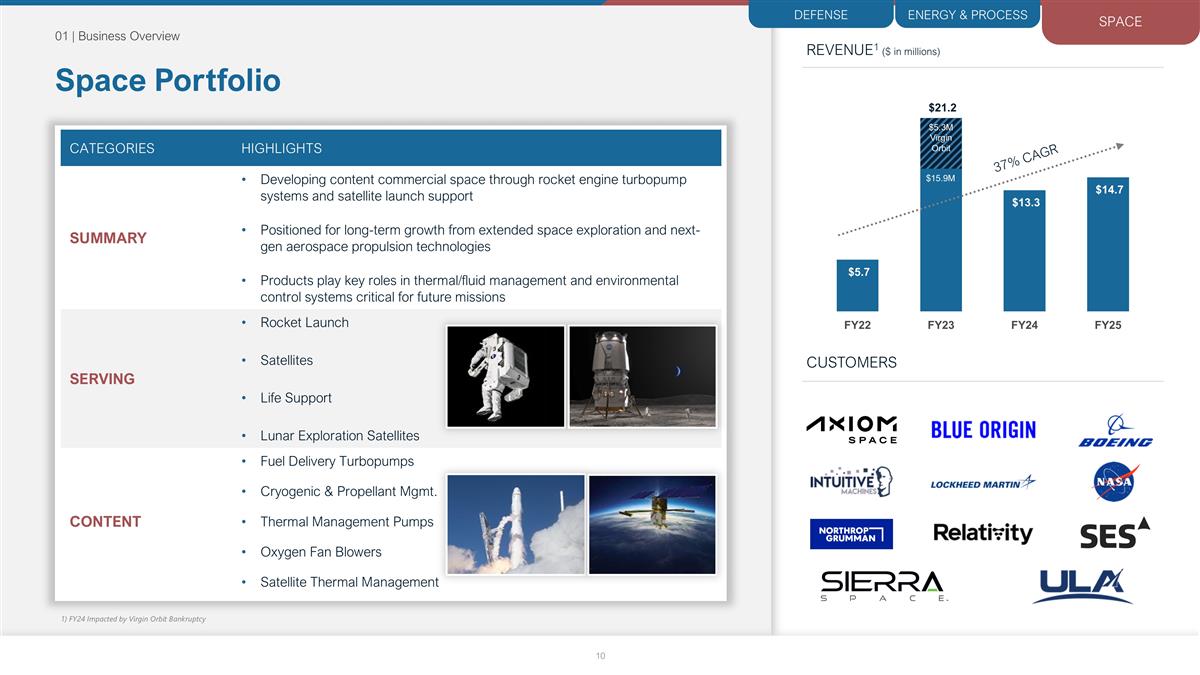The width and height of the screenshot is (1200, 675).
Task: Open the ENERGY & PROCESS tab
Action: 967,14
